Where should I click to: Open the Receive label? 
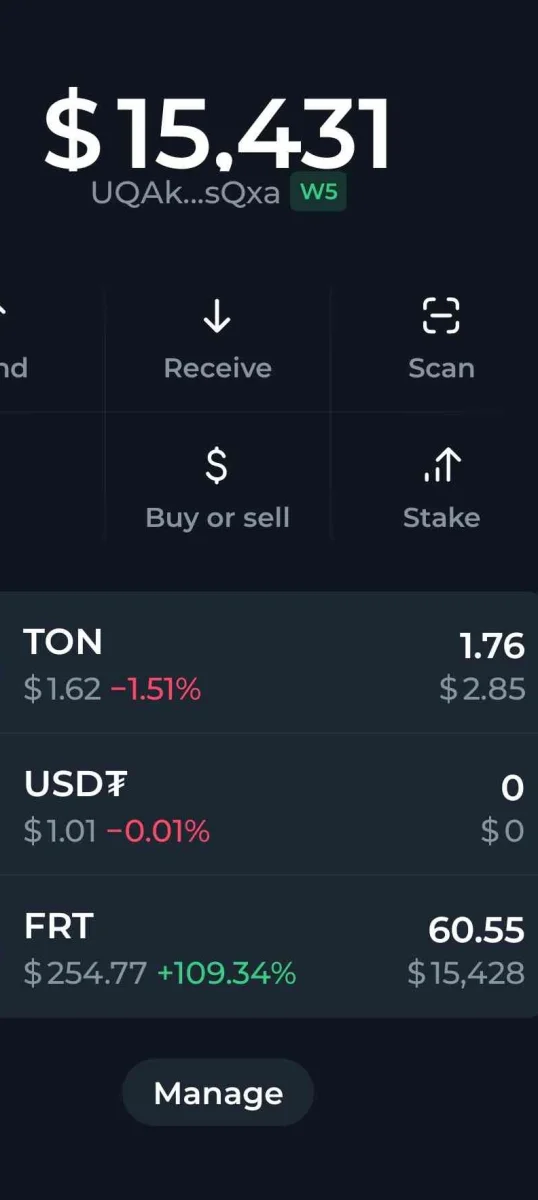click(217, 368)
